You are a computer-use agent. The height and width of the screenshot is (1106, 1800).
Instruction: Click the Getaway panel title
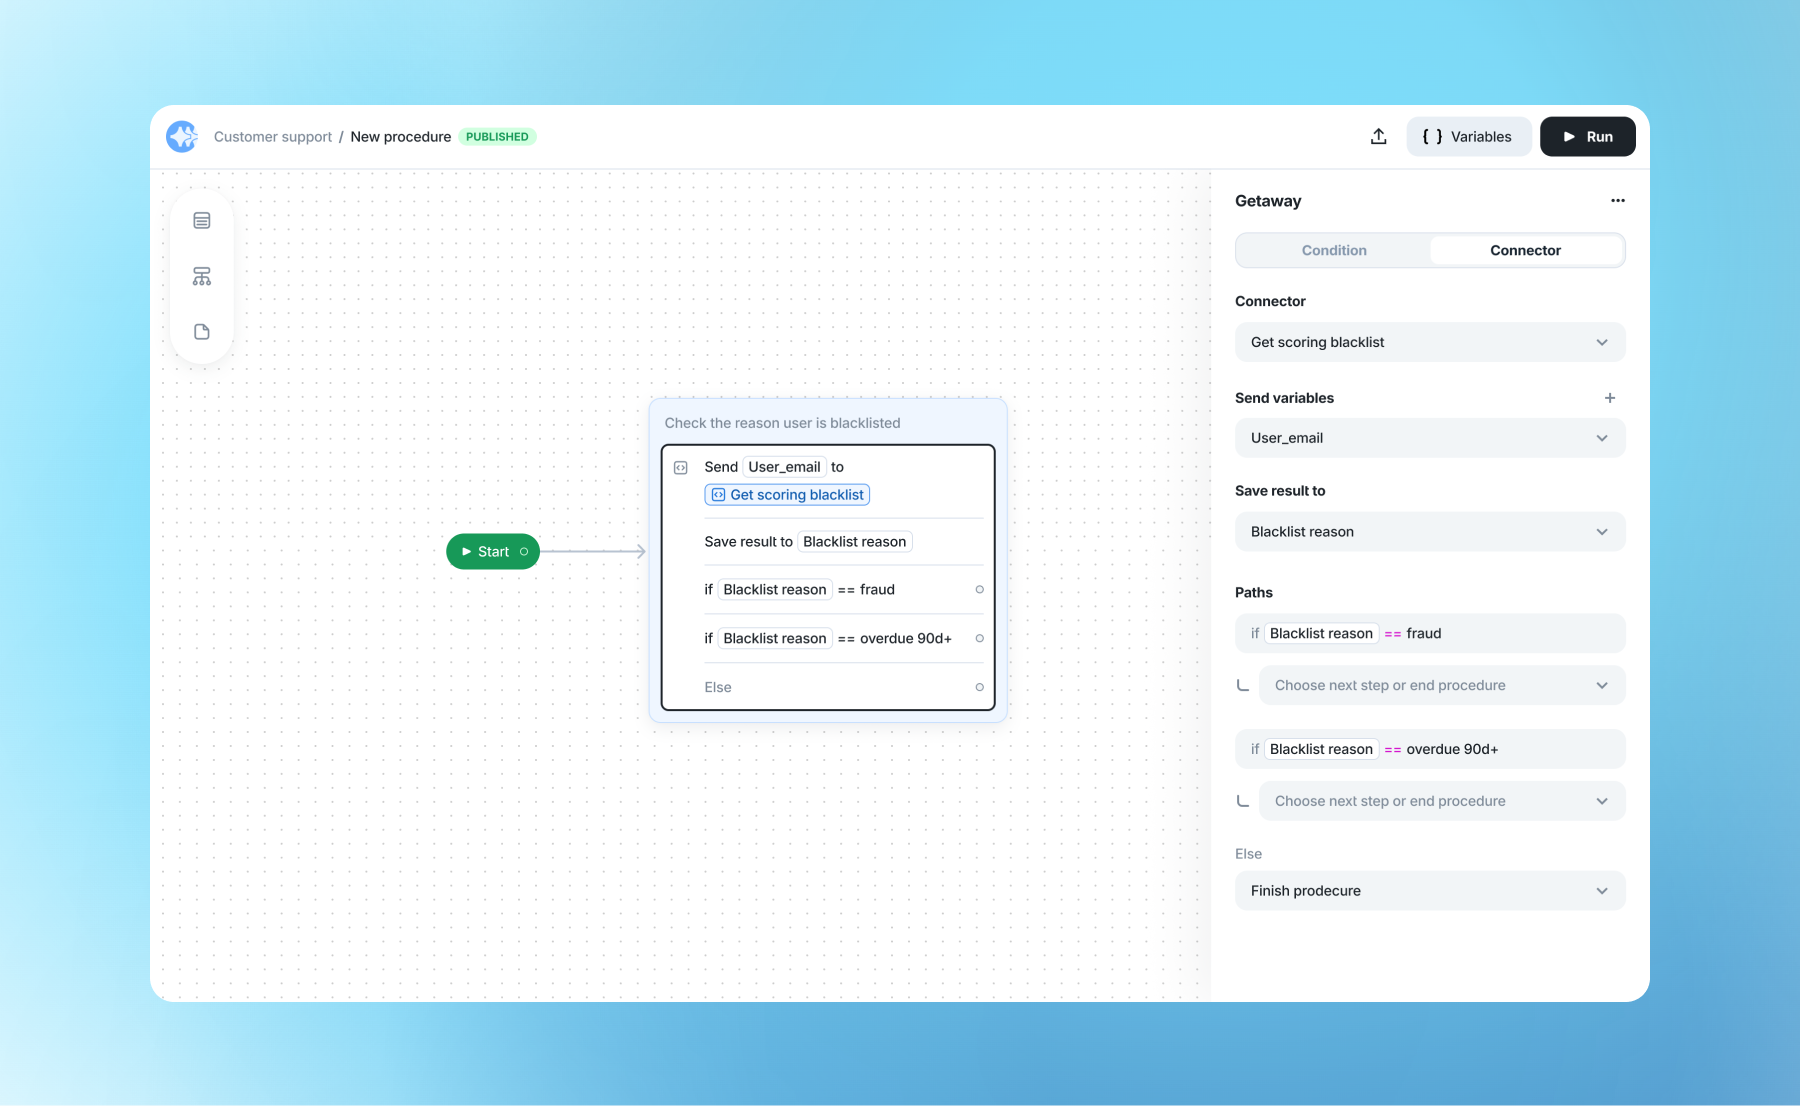[x=1268, y=201]
